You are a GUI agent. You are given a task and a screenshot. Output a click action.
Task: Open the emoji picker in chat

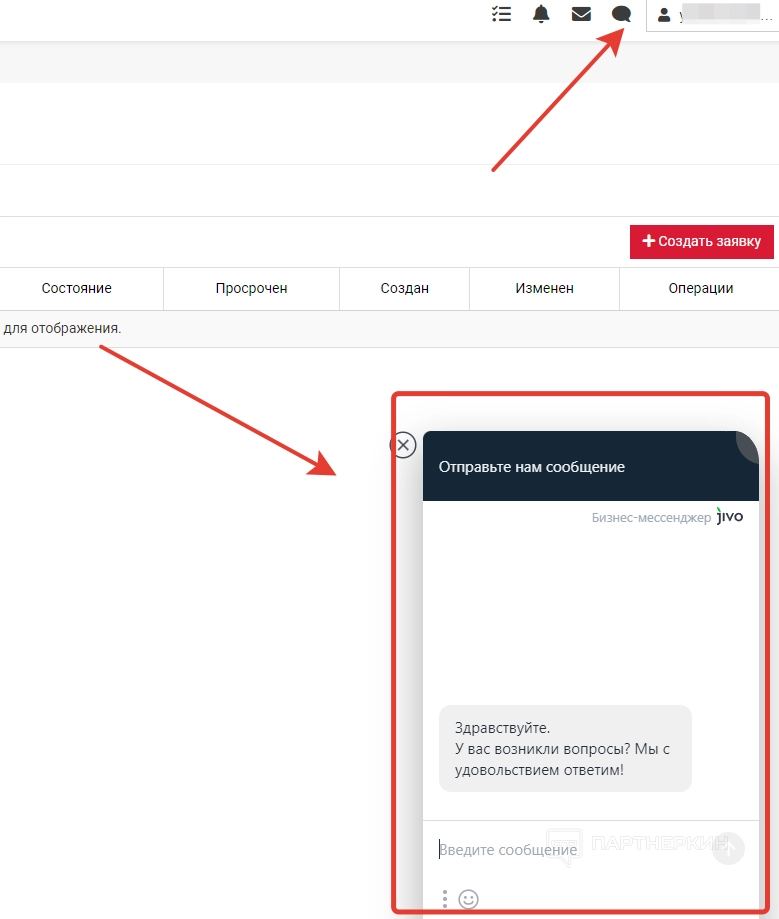coord(468,898)
